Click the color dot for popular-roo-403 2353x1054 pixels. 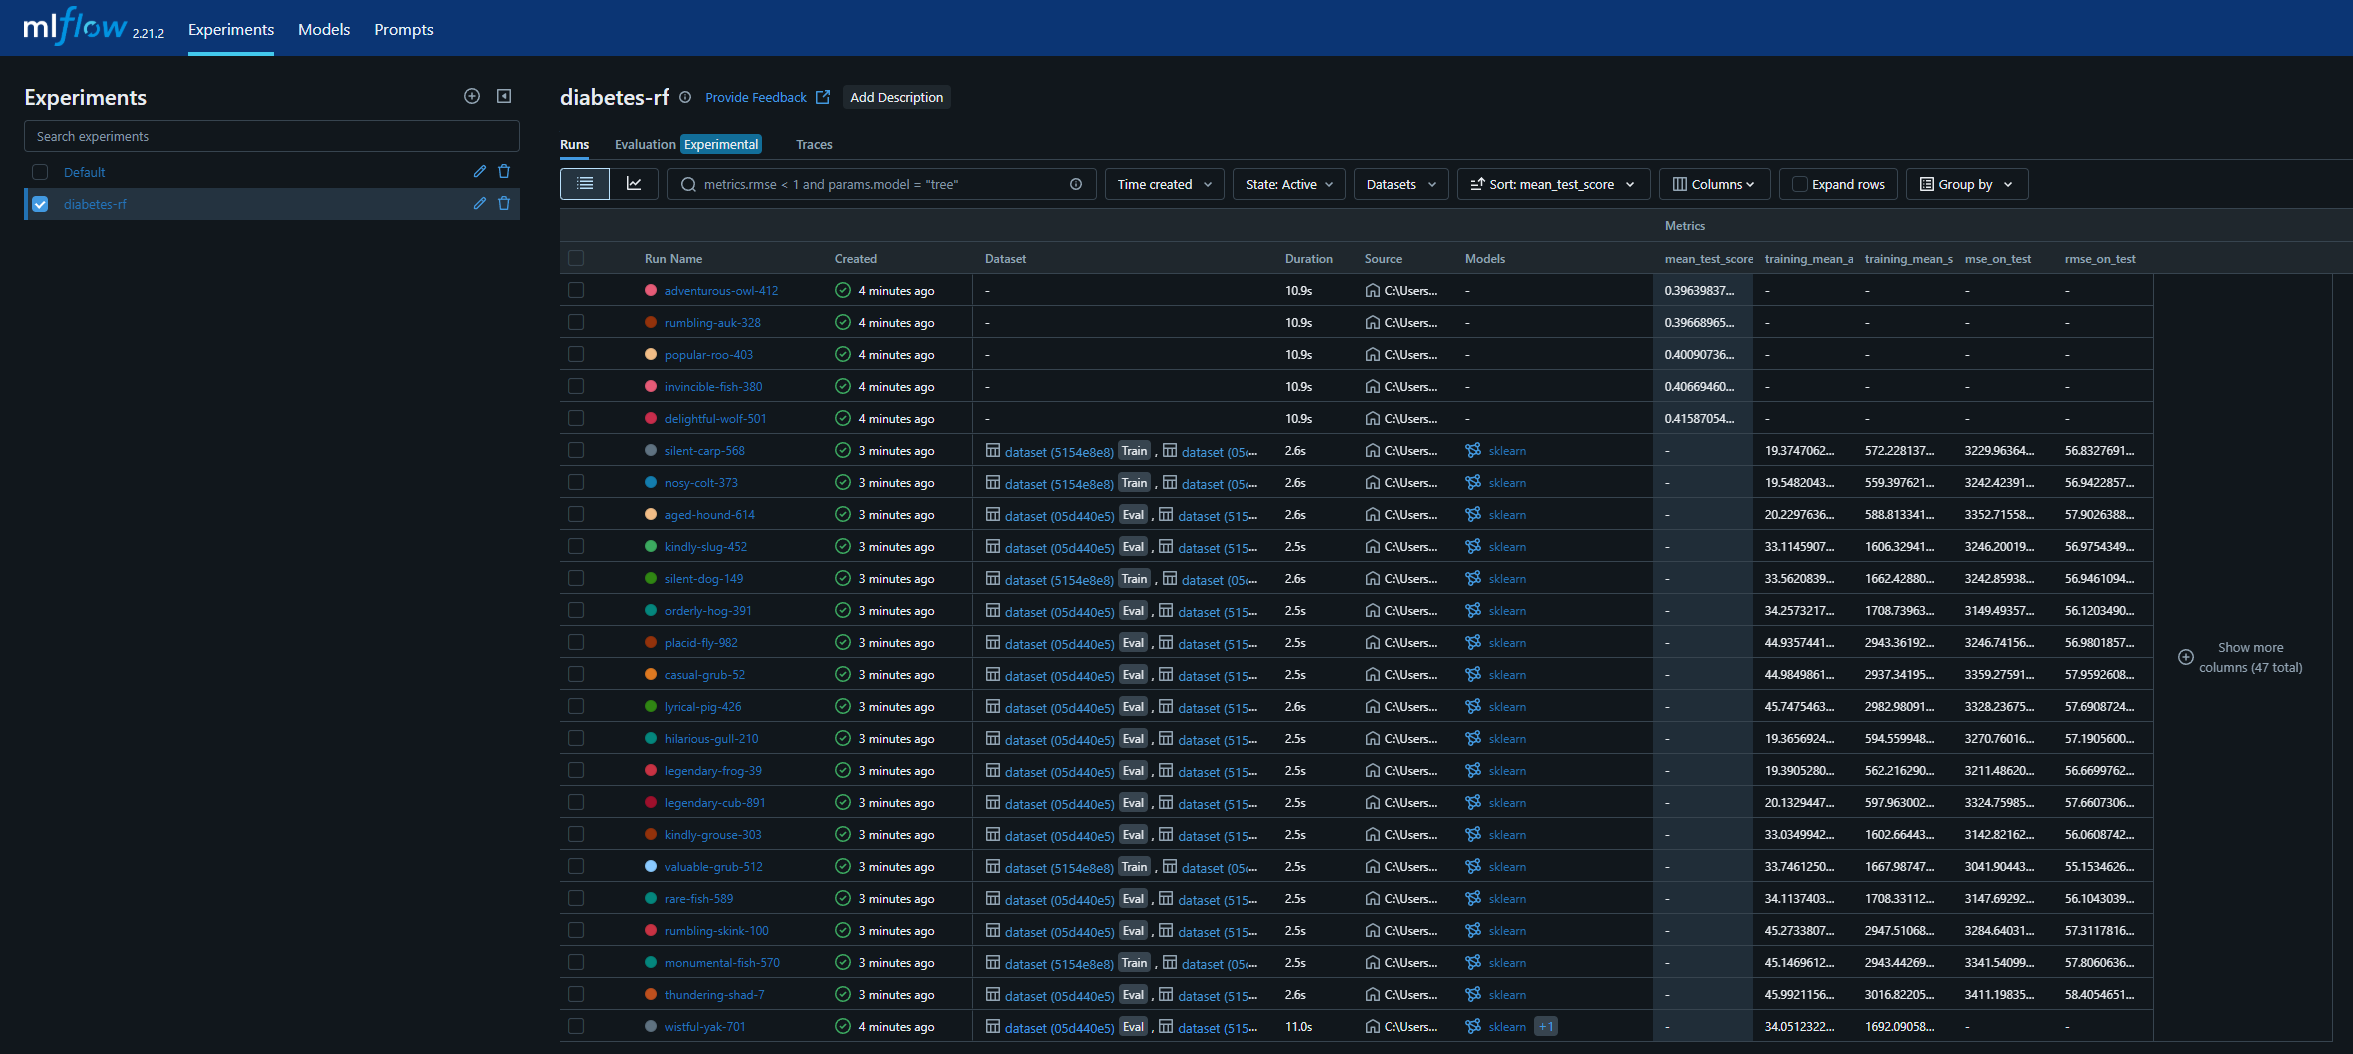click(651, 354)
